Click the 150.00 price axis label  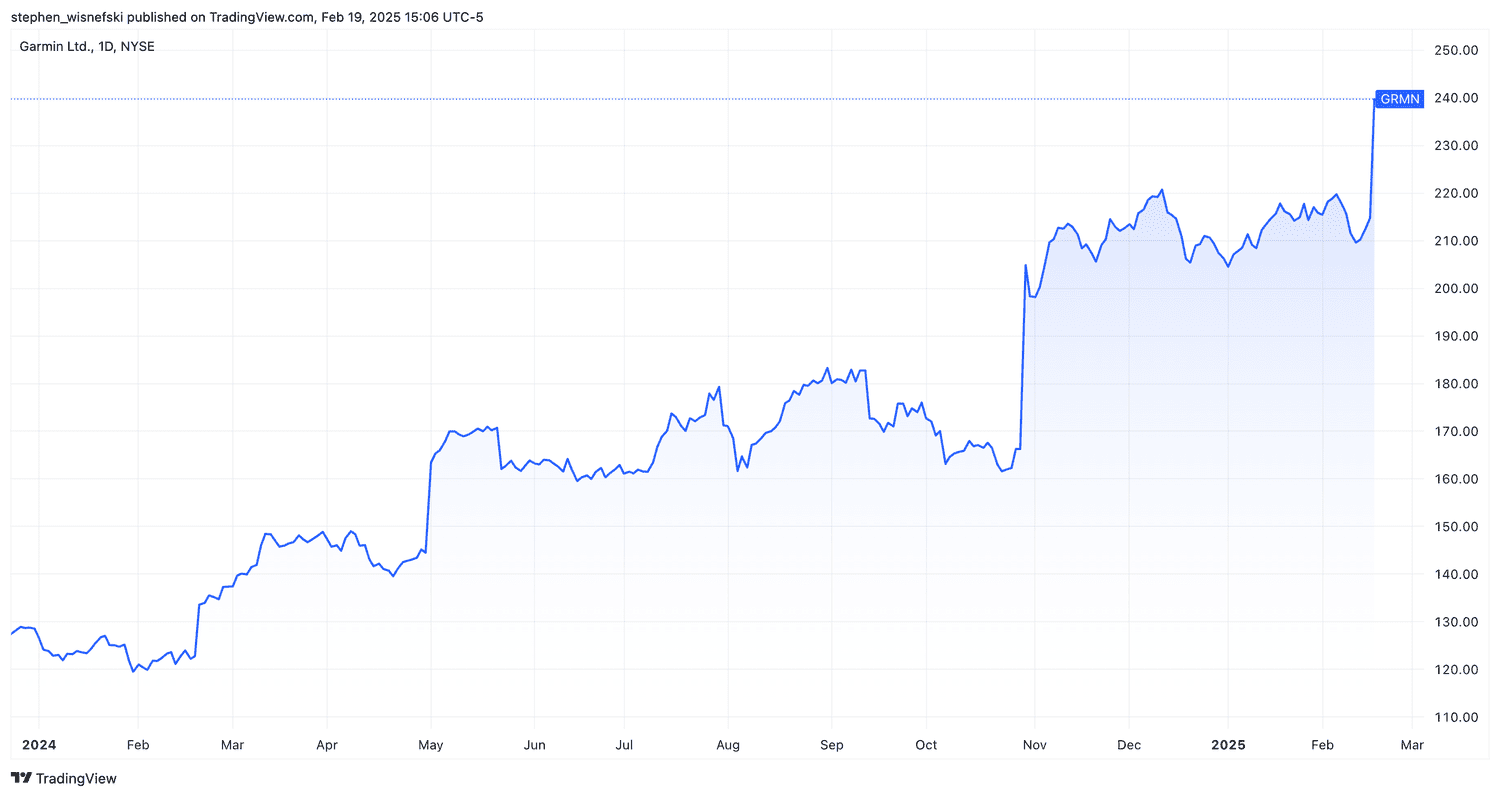(x=1457, y=526)
